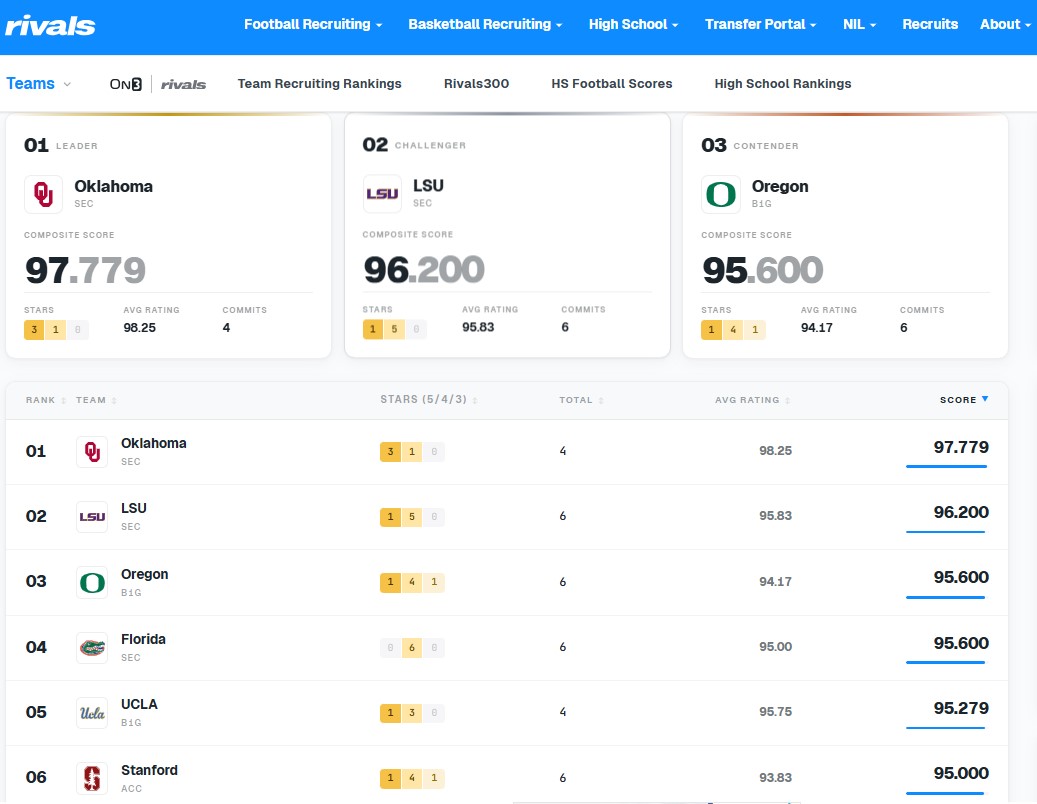Screen dimensions: 1037x804
Task: Sort by the Stars (5/4/3) column
Action: [429, 399]
